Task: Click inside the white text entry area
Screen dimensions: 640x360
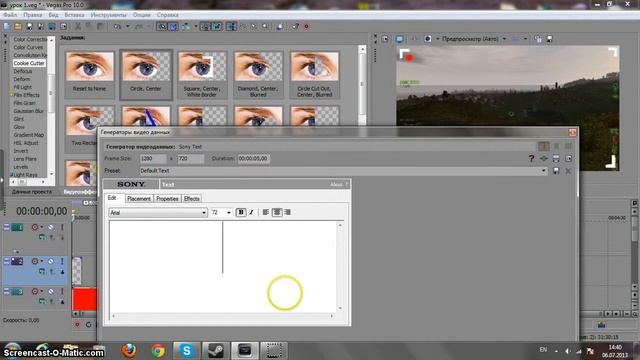Action: click(x=223, y=267)
